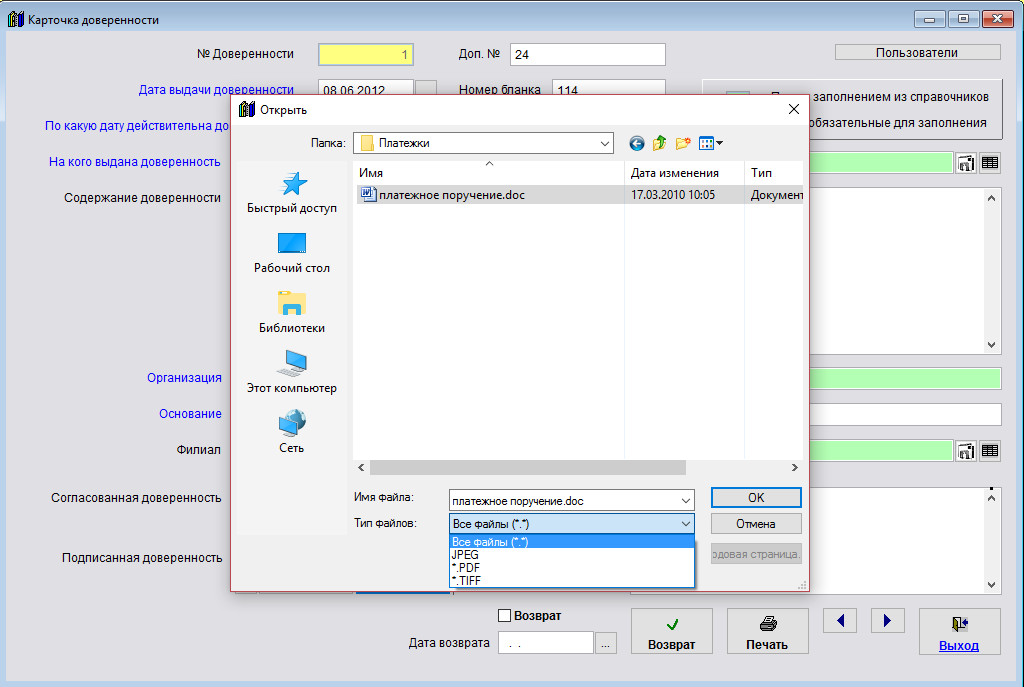This screenshot has height=687, width=1024.
Task: Select file платежное поручение.doc
Action: tap(452, 195)
